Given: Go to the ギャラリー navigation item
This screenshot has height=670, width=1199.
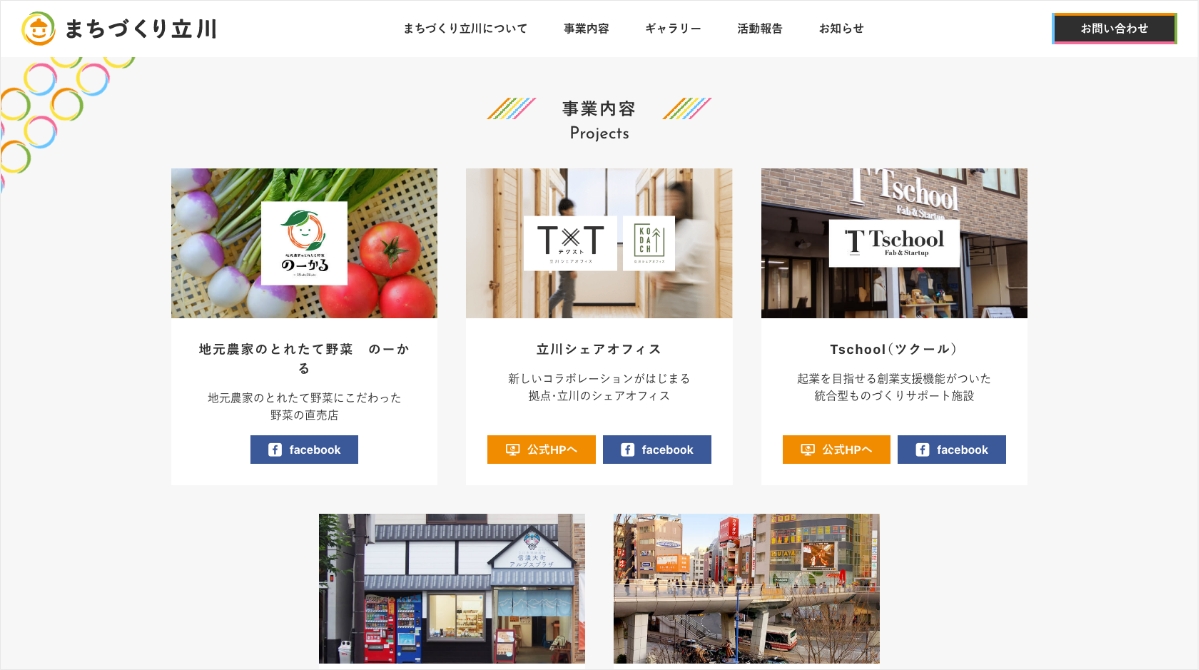Looking at the screenshot, I should tap(673, 28).
